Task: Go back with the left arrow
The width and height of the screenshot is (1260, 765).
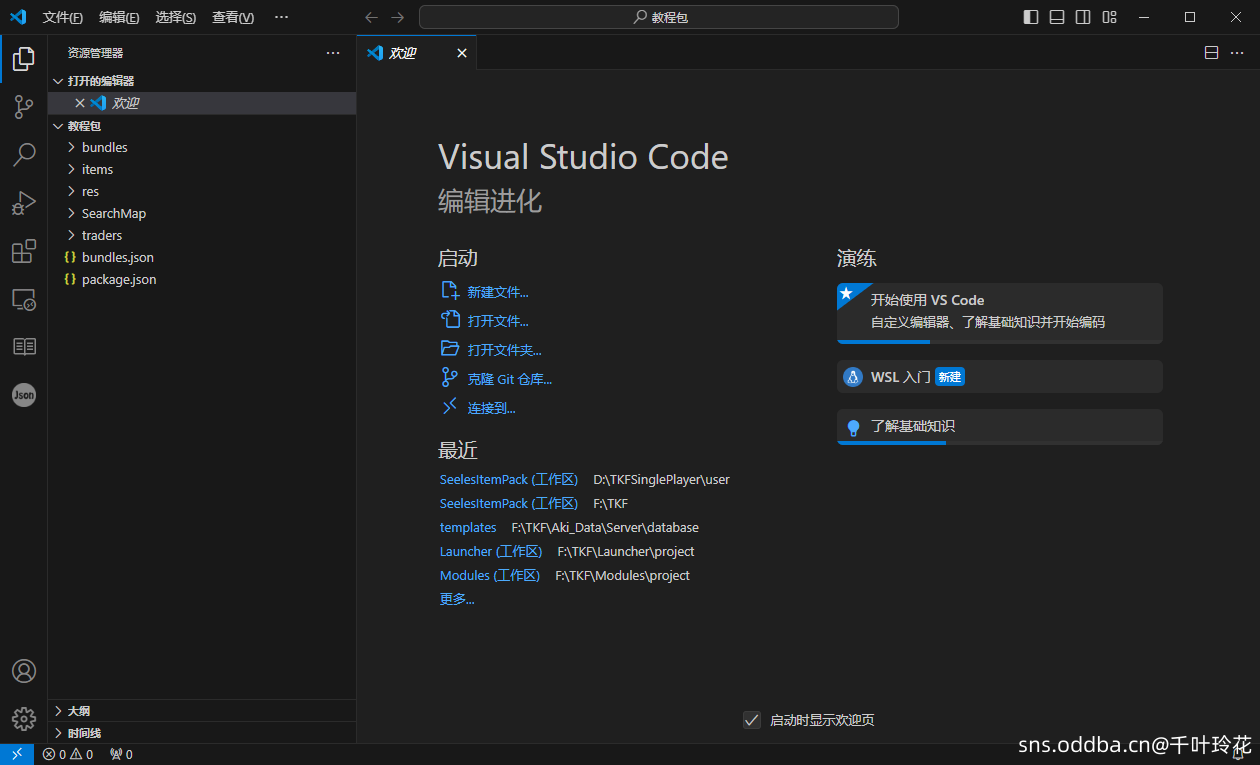Action: (x=371, y=17)
